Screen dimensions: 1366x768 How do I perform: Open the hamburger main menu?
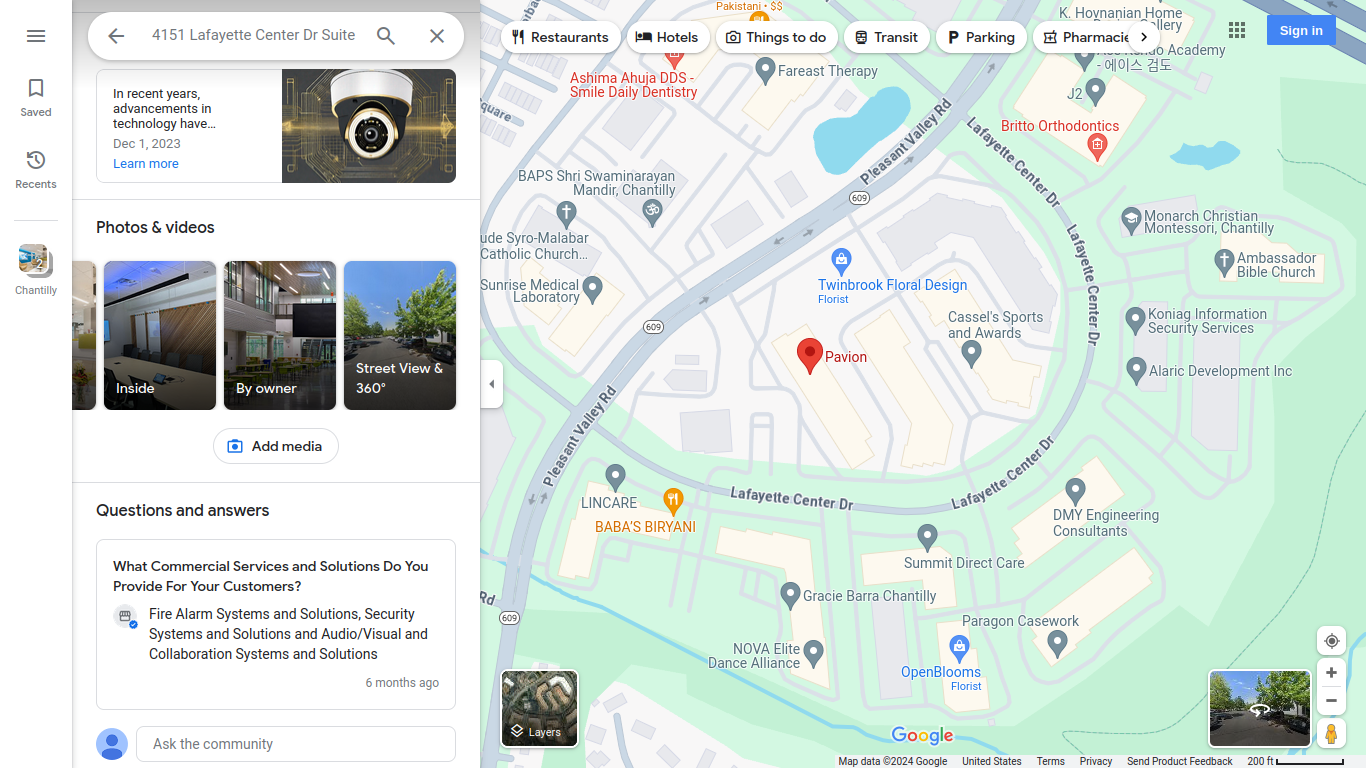point(36,36)
